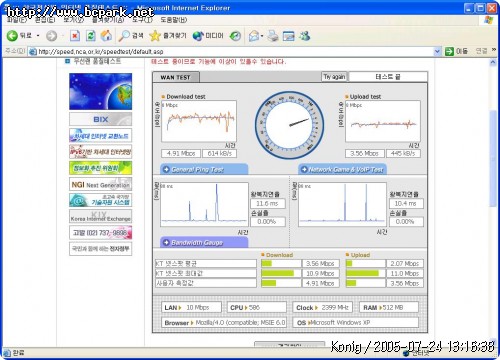Viewport: 500px width, 360px height.
Task: Select the WAN TEST tab
Action: [176, 77]
